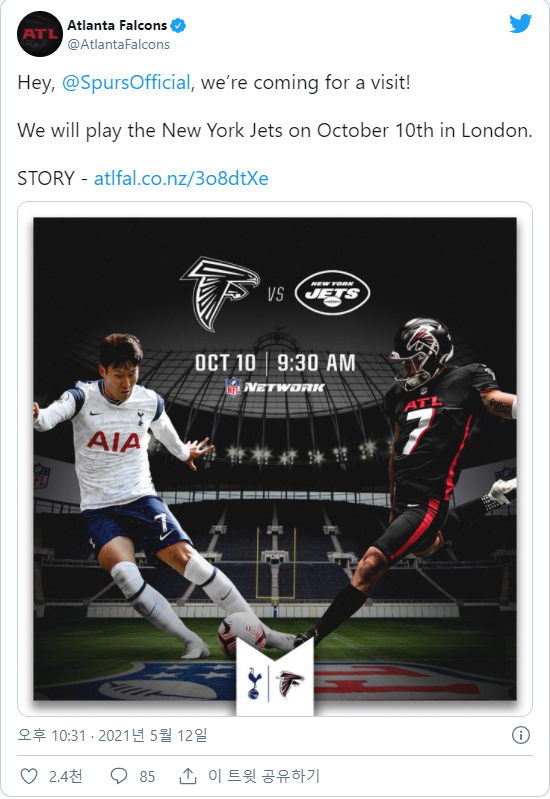
Task: Click the Tottenham crest badge at image bottom
Action: pyautogui.click(x=253, y=683)
